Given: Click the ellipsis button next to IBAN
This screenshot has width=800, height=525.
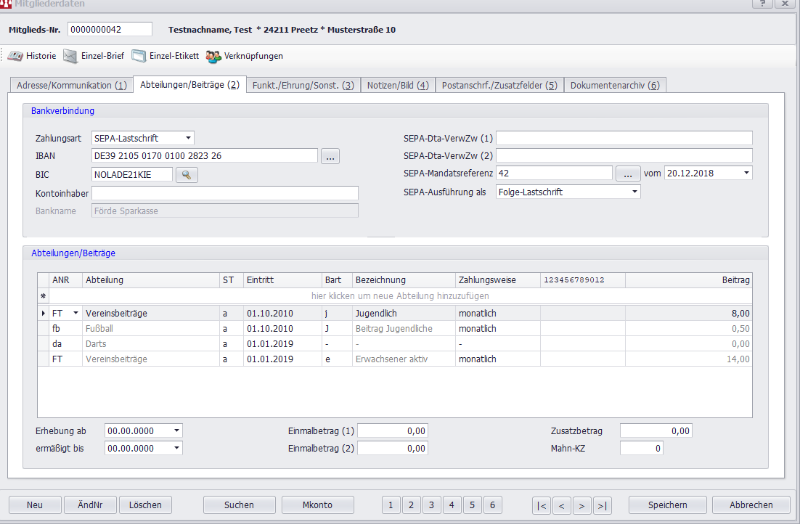Looking at the screenshot, I should (x=330, y=156).
